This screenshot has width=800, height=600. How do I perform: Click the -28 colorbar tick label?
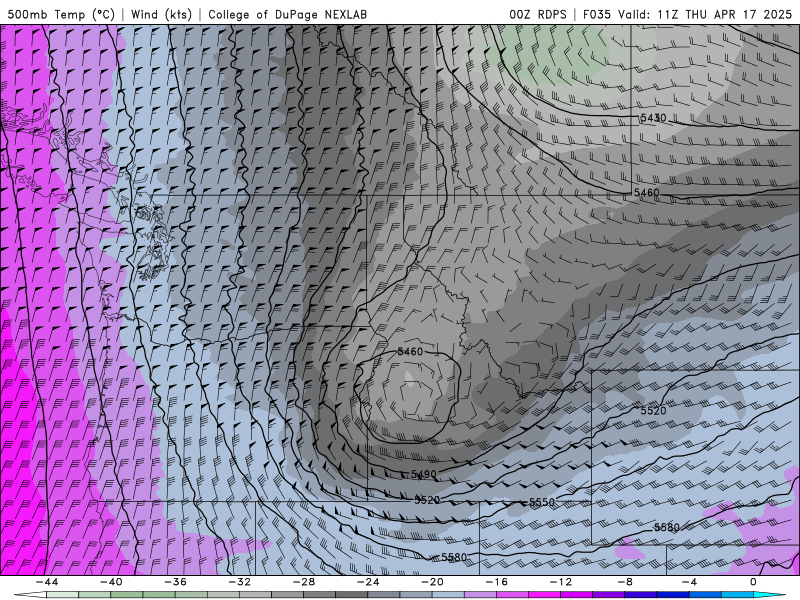tap(304, 582)
